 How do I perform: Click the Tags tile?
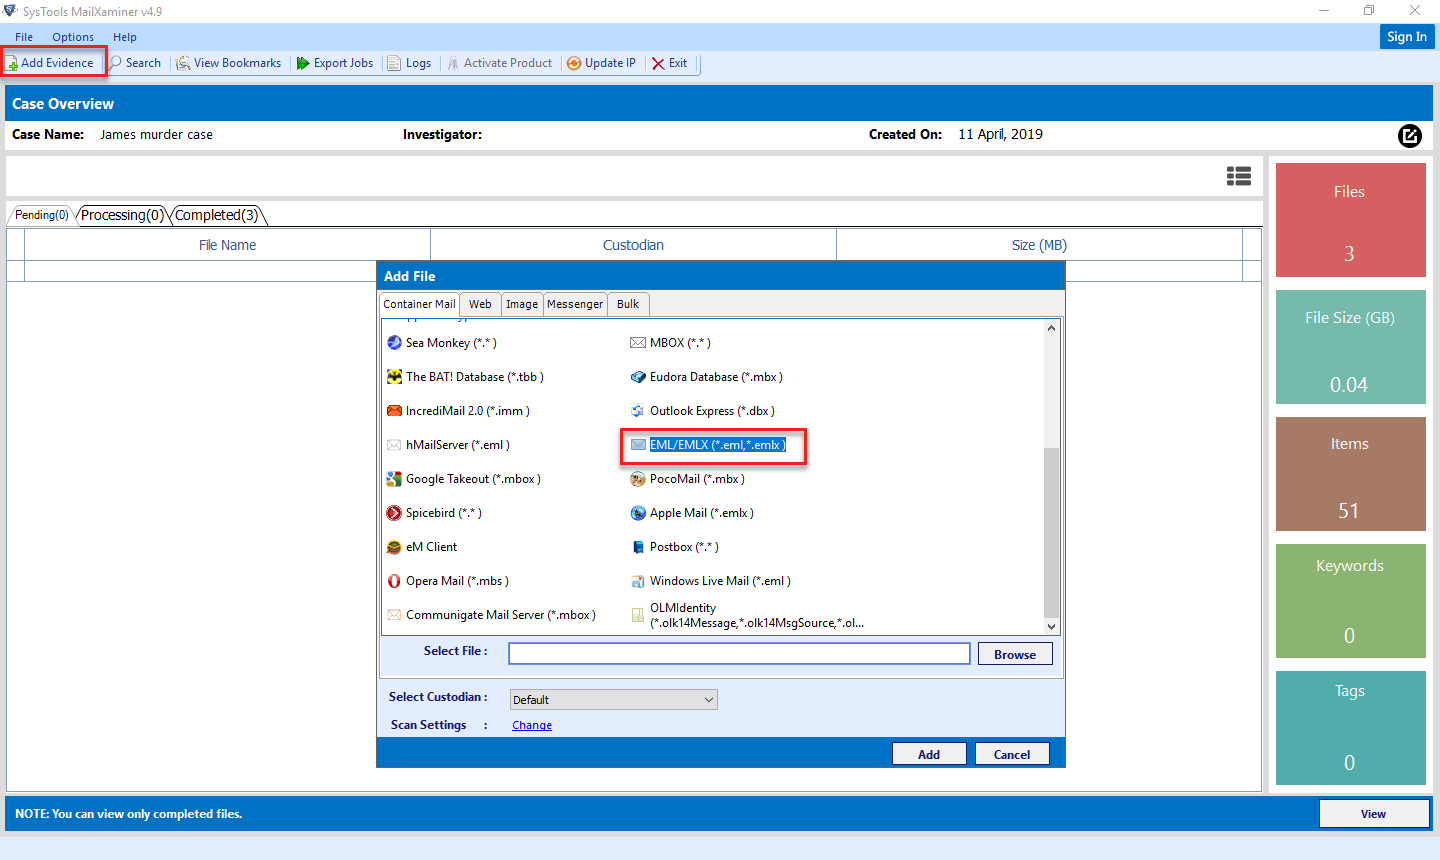pyautogui.click(x=1351, y=728)
